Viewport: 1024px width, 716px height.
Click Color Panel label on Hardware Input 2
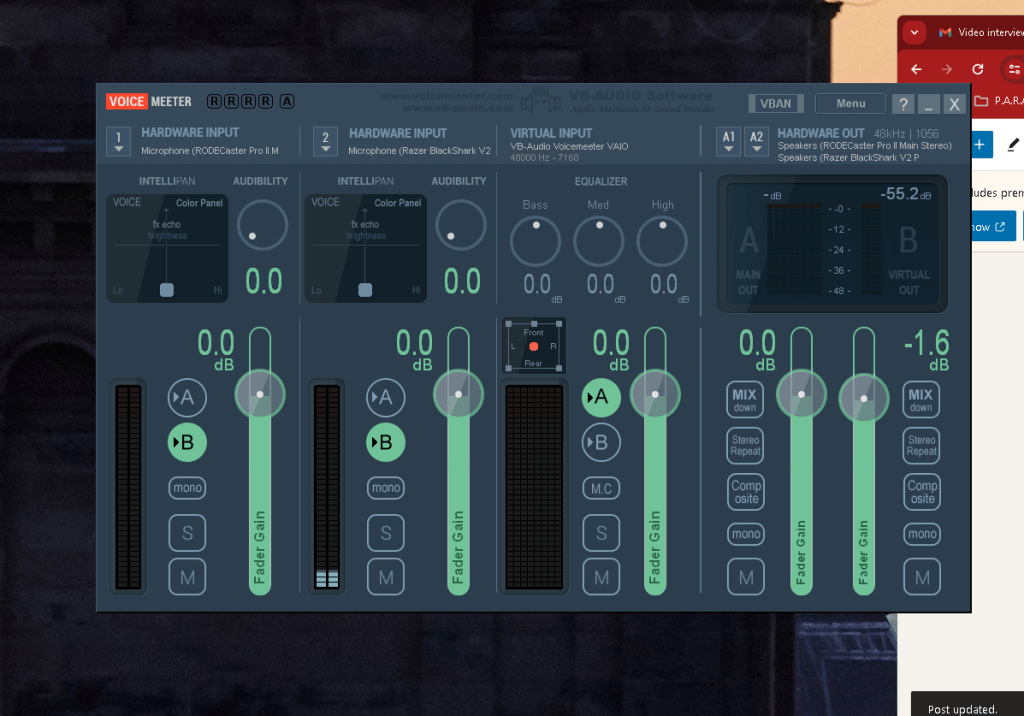[398, 203]
